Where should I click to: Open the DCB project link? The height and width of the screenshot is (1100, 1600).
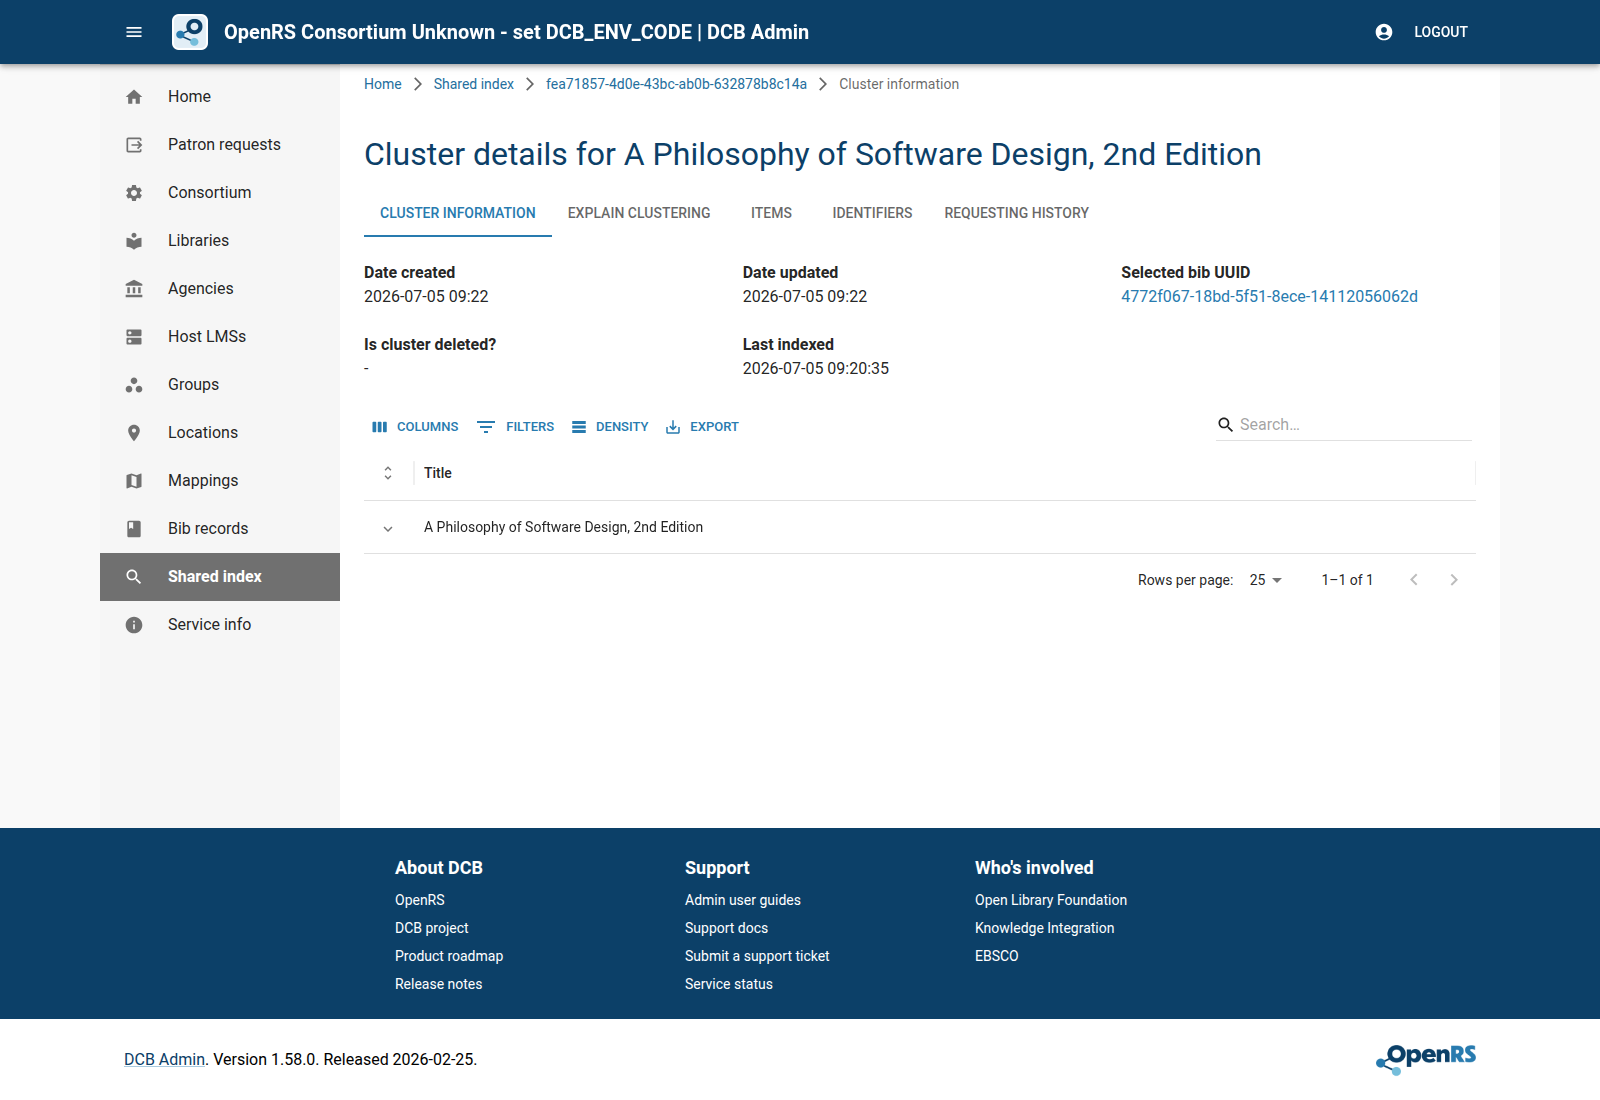click(x=432, y=928)
